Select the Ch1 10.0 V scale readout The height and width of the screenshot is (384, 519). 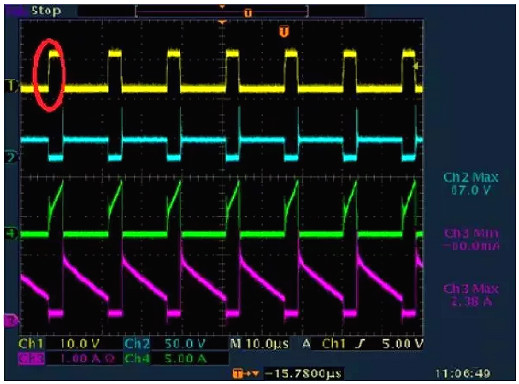[59, 343]
